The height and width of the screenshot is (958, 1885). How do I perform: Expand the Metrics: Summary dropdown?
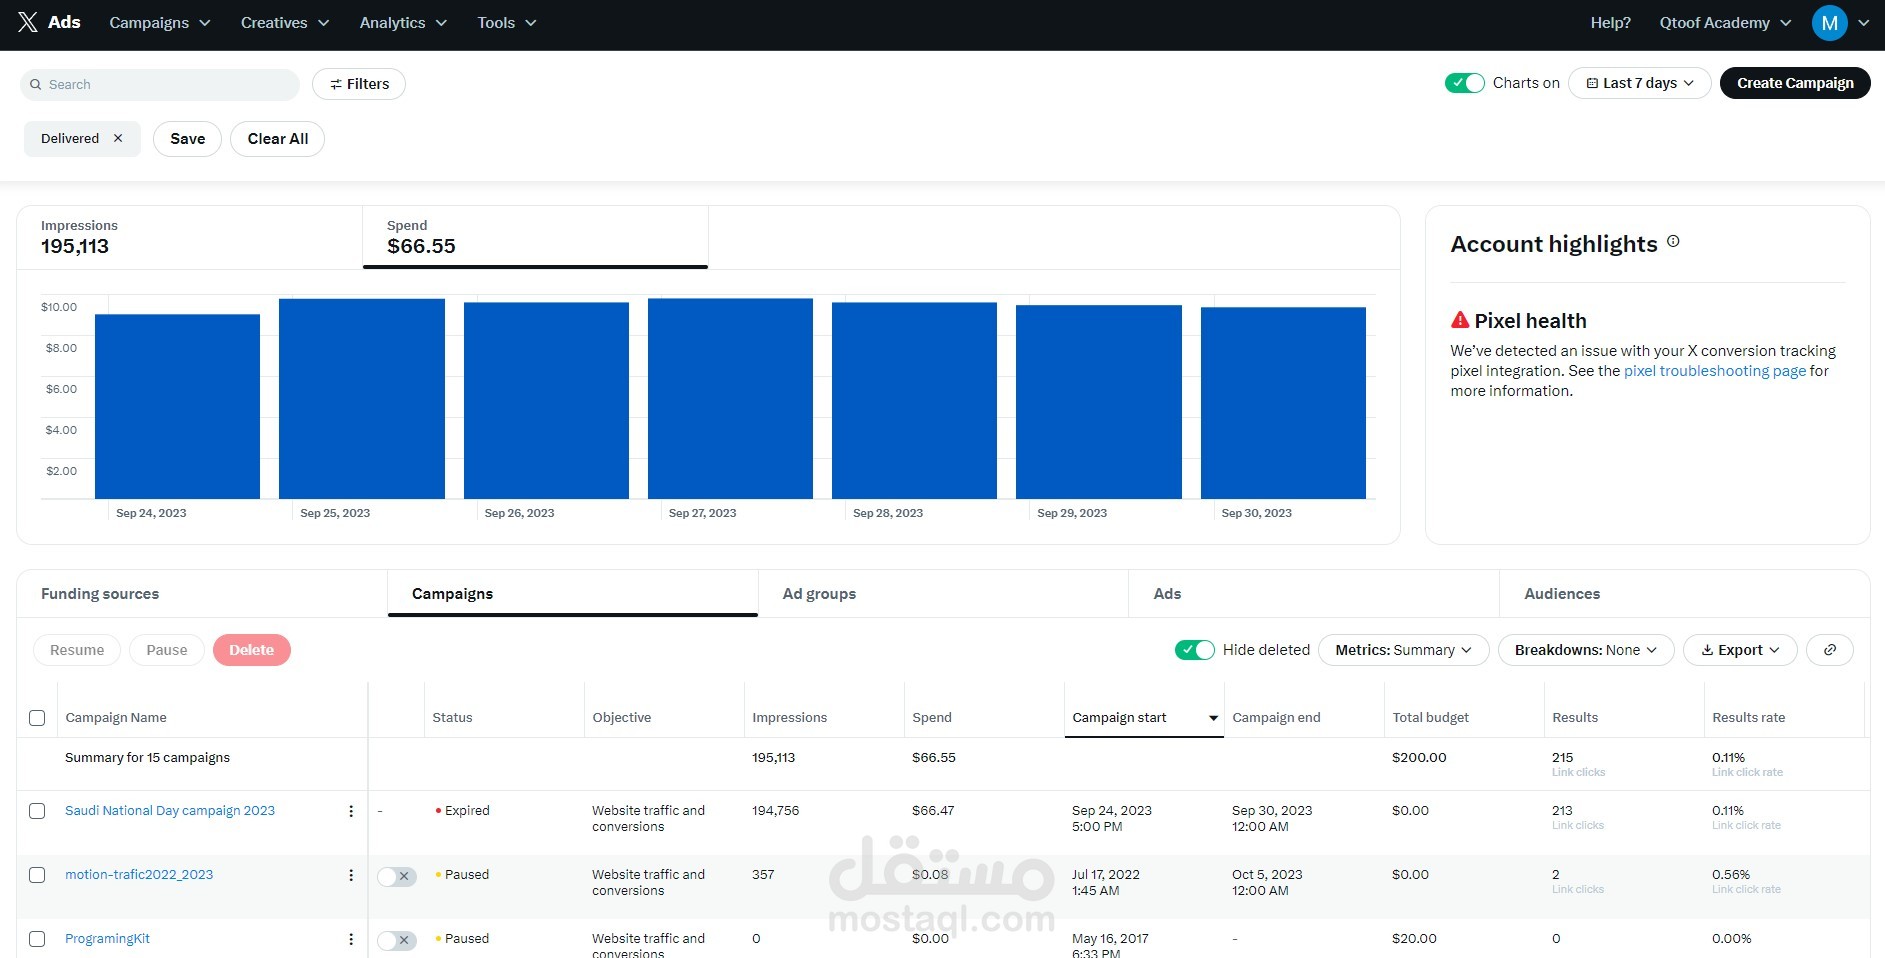point(1403,650)
